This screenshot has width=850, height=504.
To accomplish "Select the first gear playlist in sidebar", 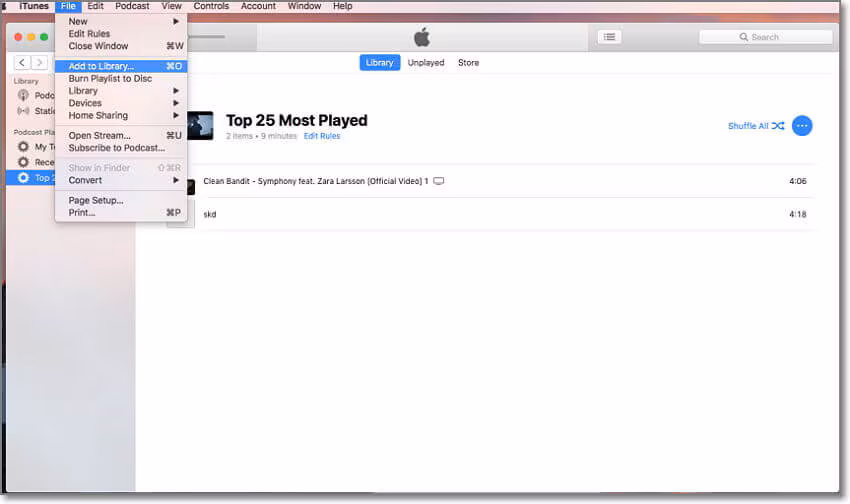I will point(23,147).
